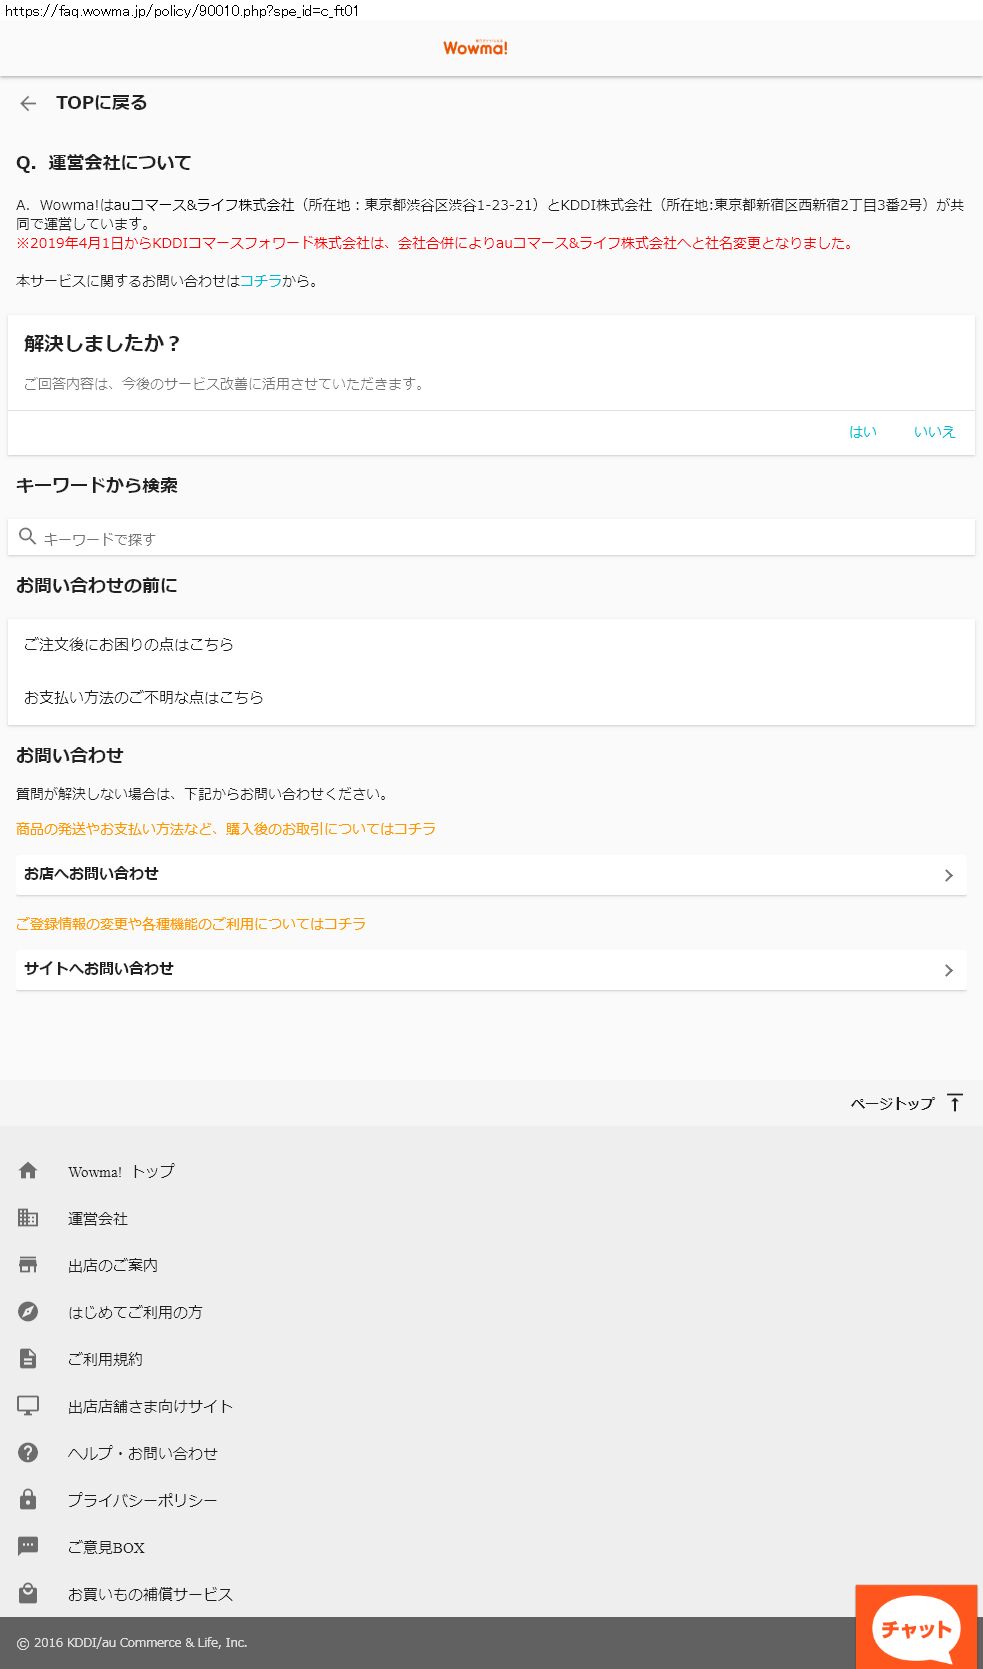Click the back arrow icon near TOPに戻る
This screenshot has height=1669, width=983.
coord(28,103)
